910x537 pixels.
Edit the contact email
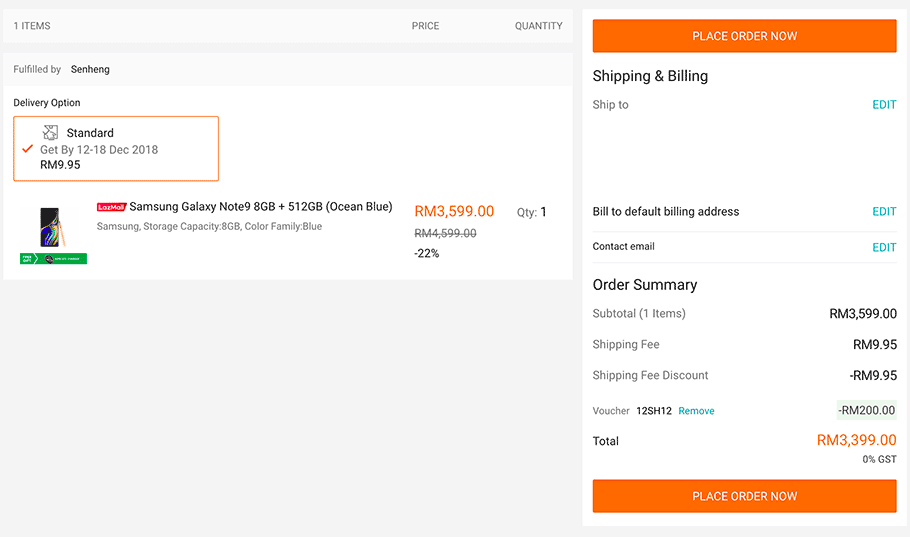click(884, 247)
